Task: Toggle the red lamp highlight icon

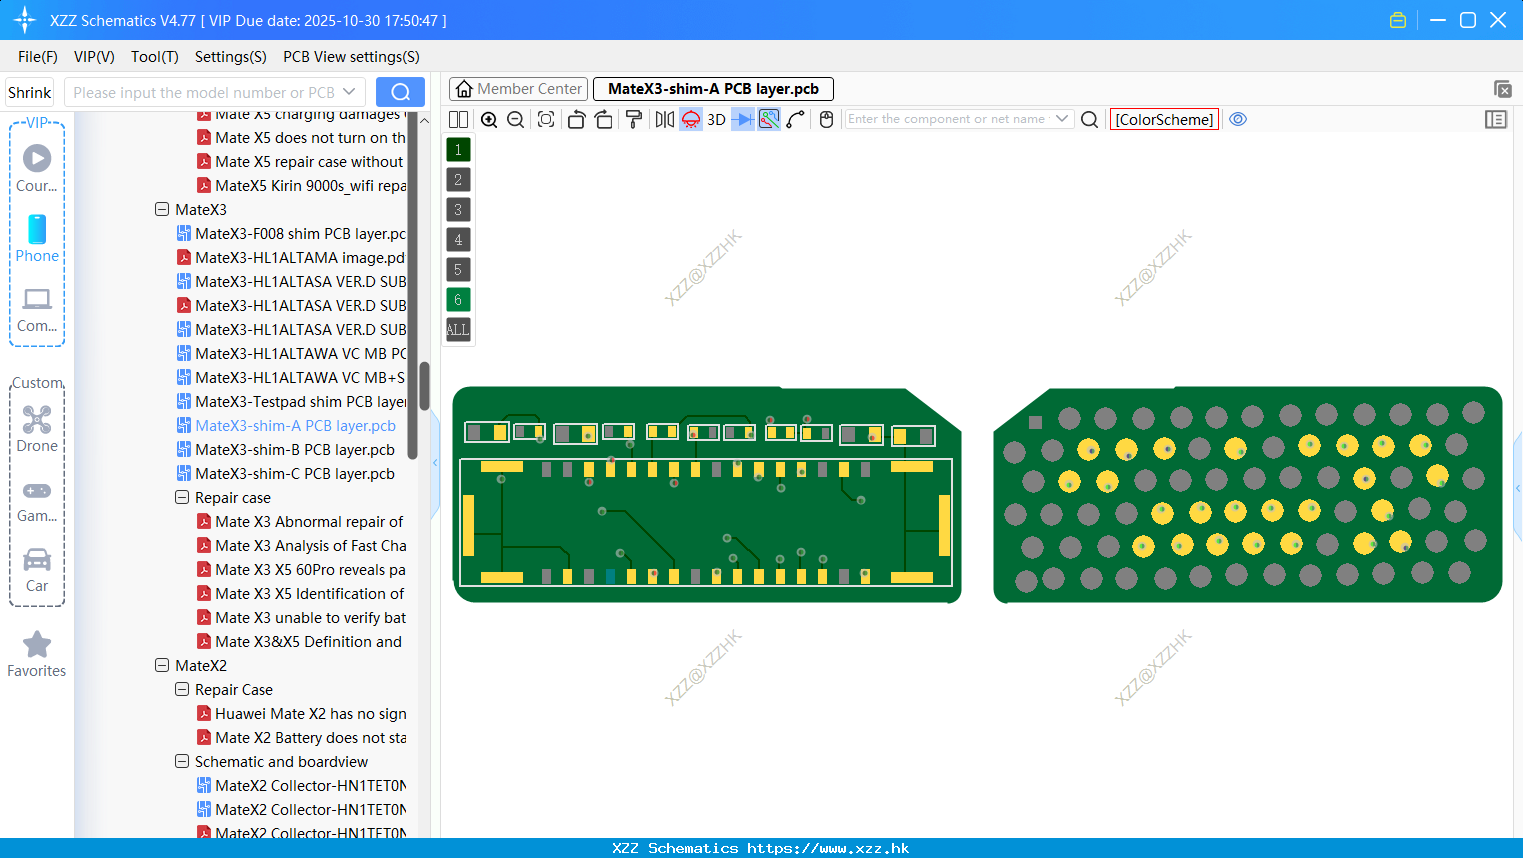Action: click(691, 119)
